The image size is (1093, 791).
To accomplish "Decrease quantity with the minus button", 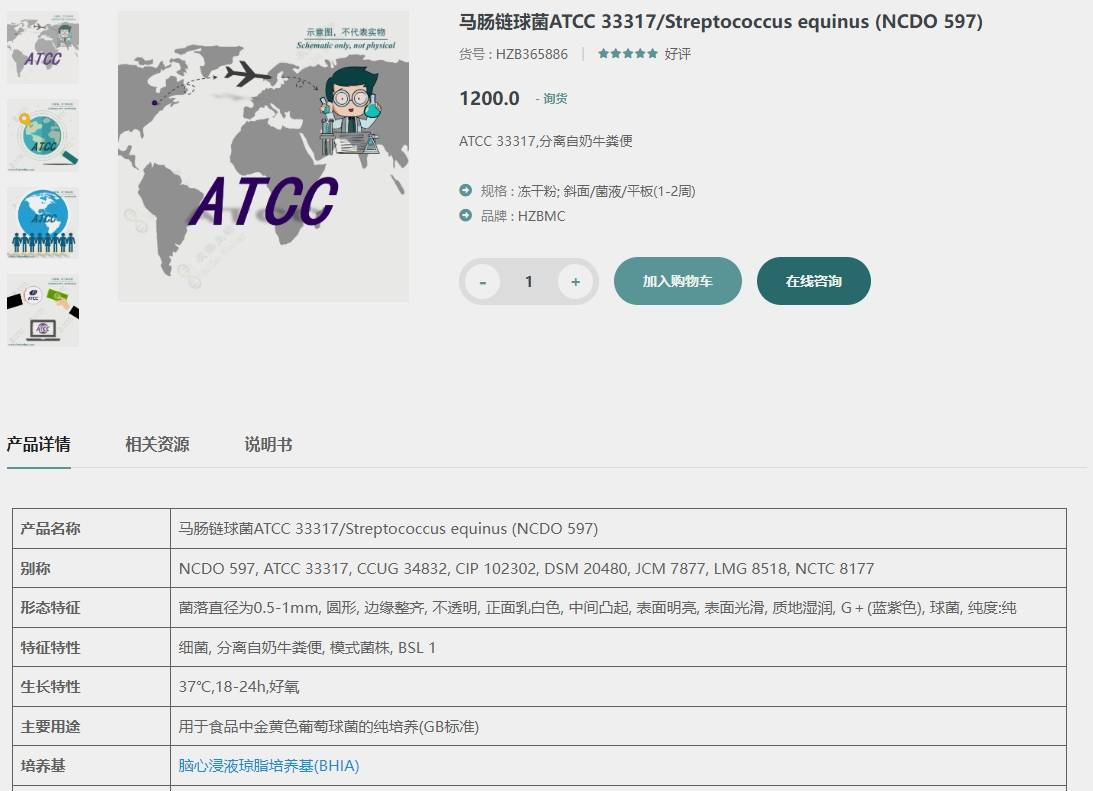I will [483, 282].
